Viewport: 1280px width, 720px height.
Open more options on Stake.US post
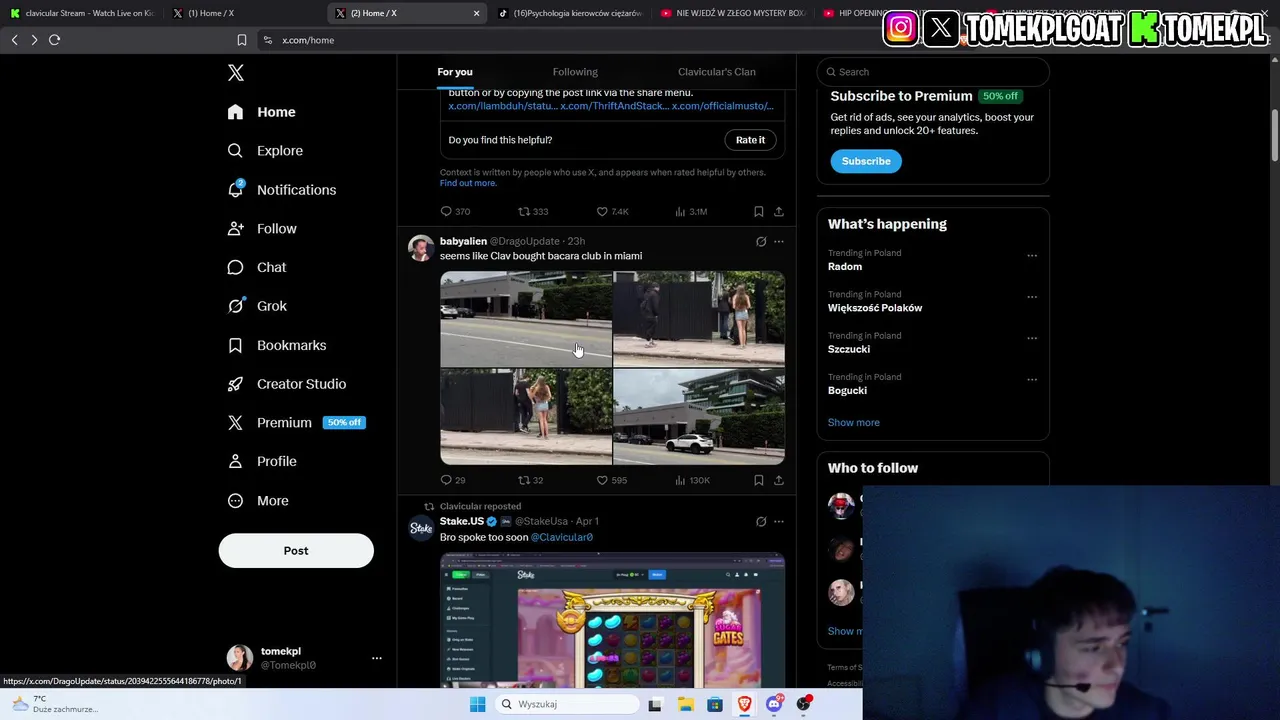point(779,522)
